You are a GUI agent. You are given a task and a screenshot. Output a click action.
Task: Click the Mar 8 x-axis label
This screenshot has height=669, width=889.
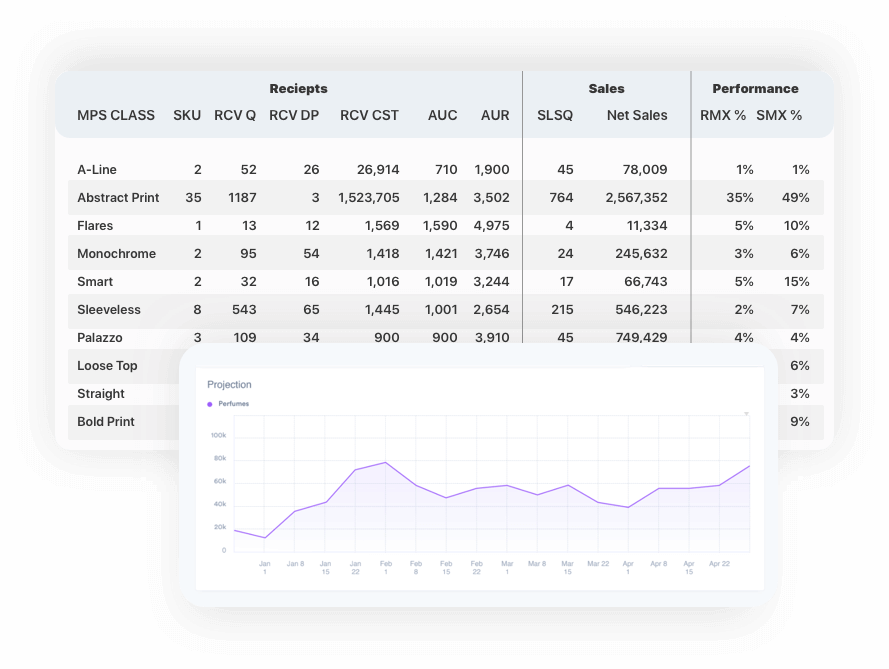click(x=537, y=564)
